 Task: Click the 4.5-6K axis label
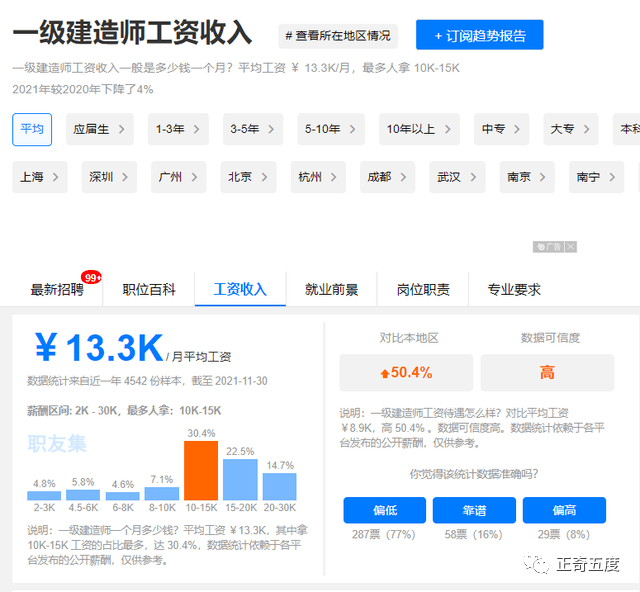point(83,507)
